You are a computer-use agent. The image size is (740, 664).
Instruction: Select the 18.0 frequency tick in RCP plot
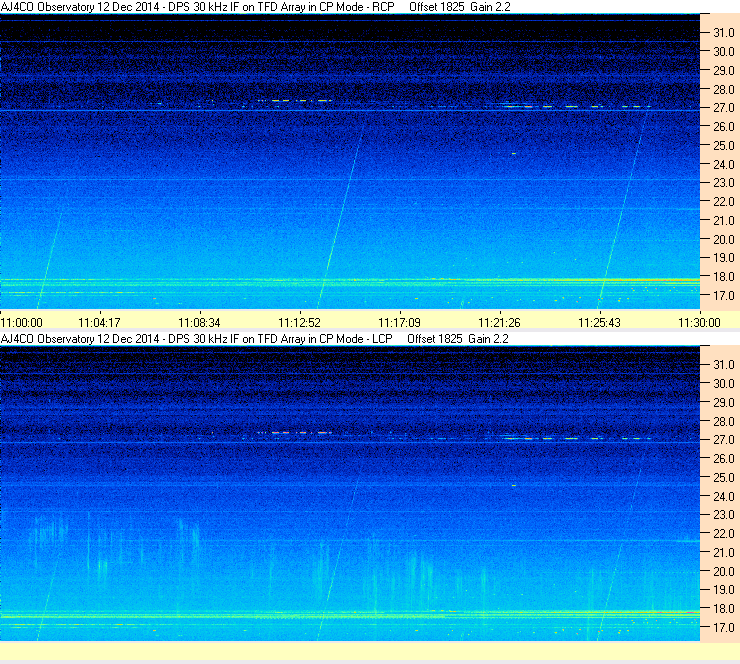tap(723, 277)
